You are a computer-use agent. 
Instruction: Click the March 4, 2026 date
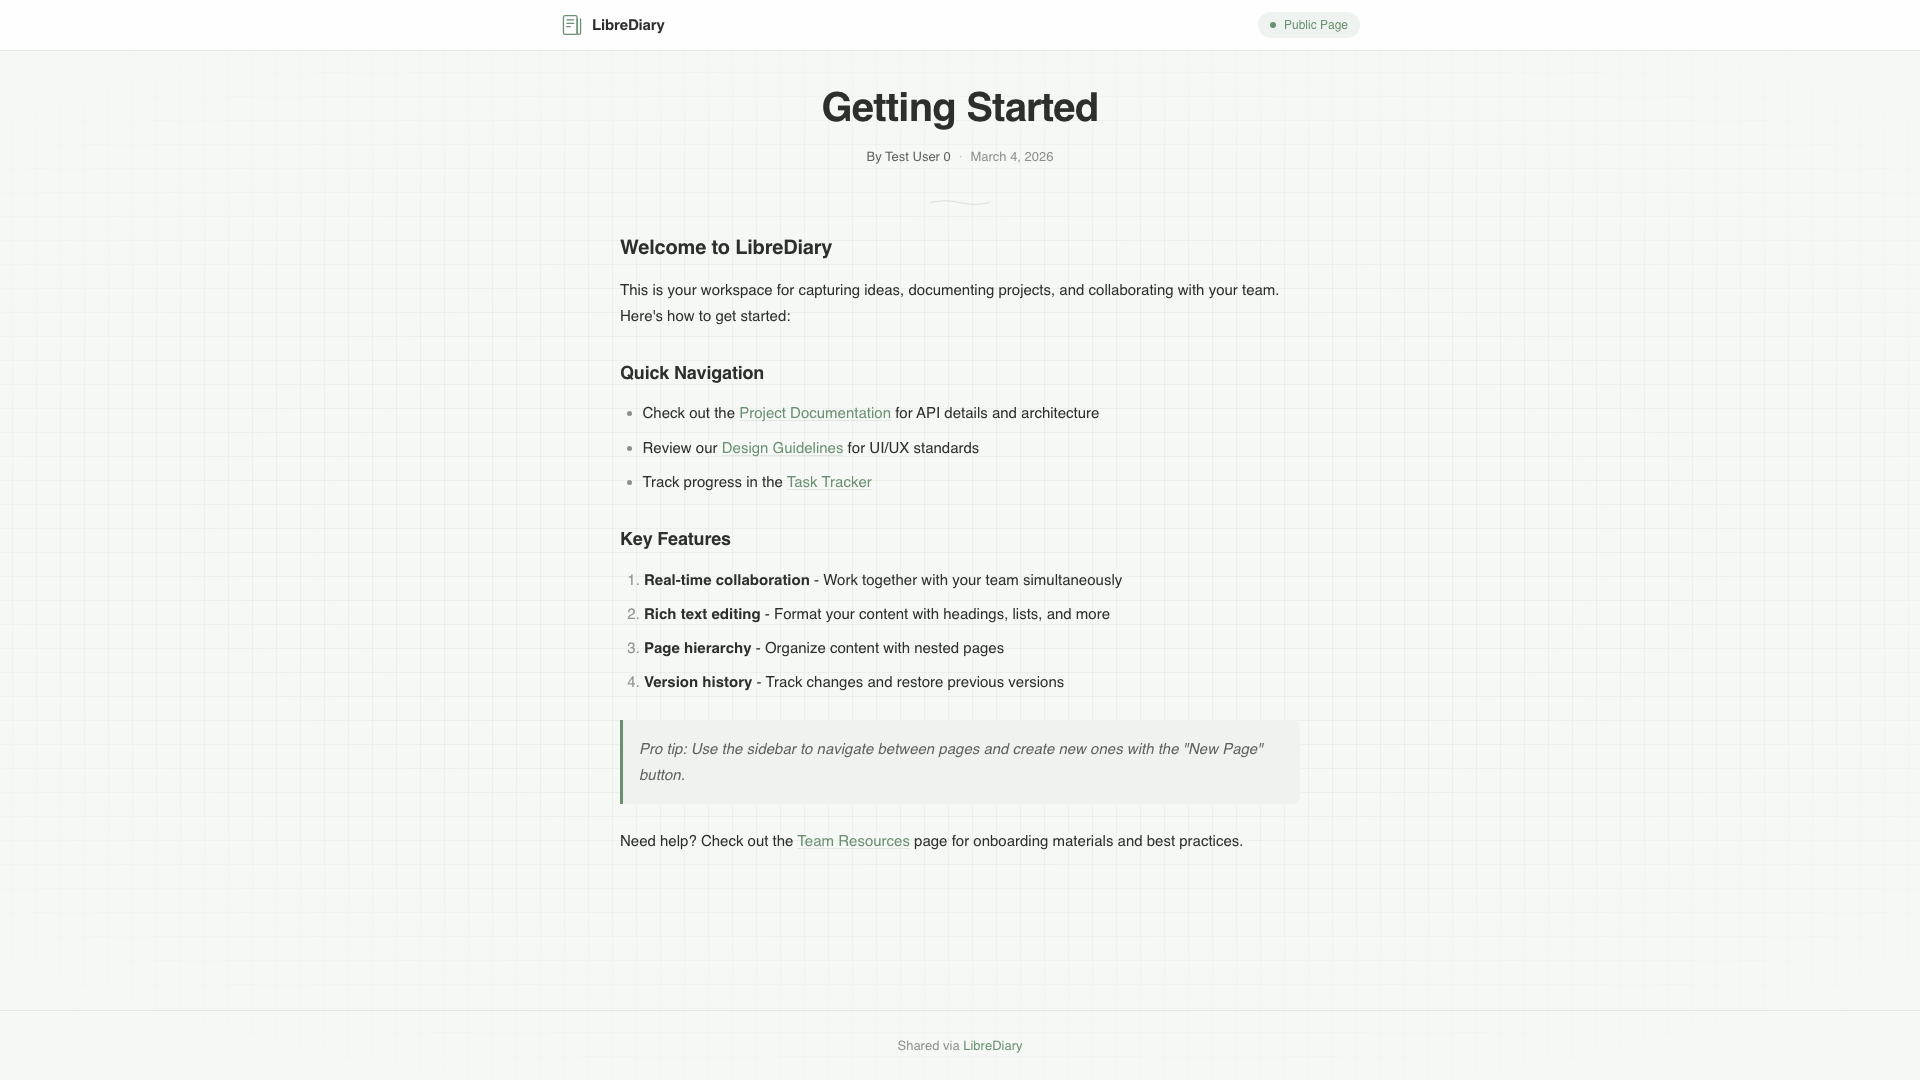(x=1011, y=156)
